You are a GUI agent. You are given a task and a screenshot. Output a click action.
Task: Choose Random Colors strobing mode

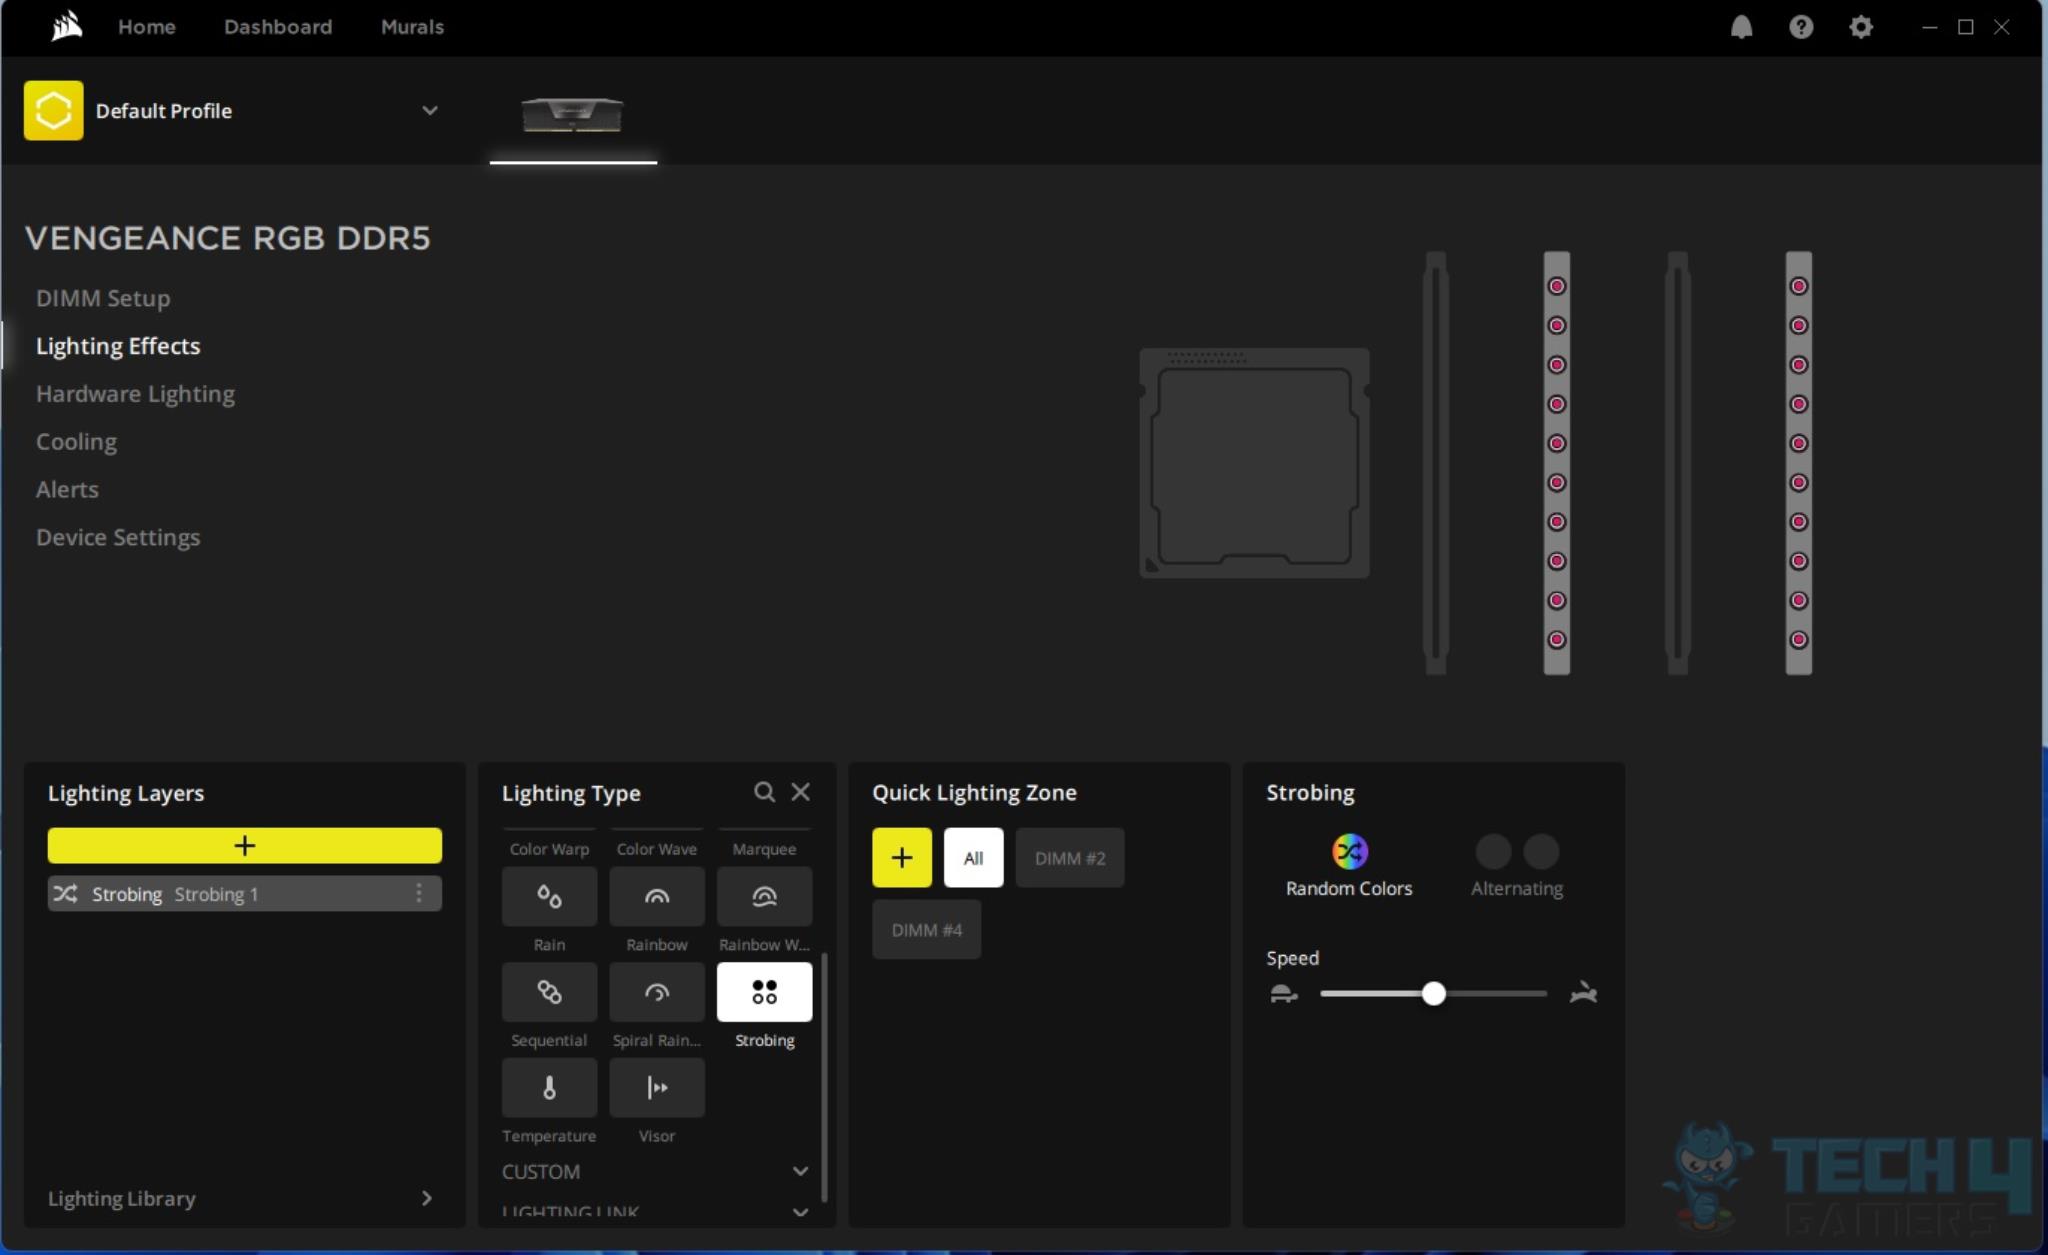[x=1349, y=866]
